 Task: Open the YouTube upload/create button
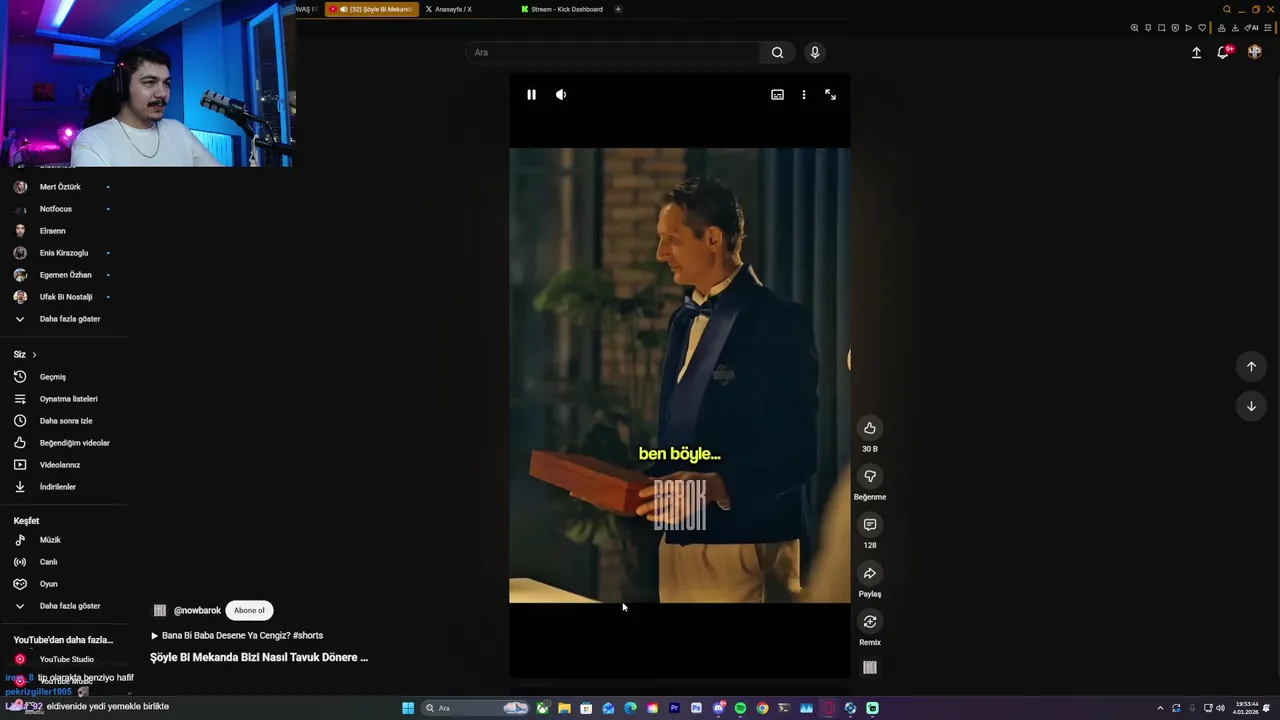click(x=1196, y=52)
